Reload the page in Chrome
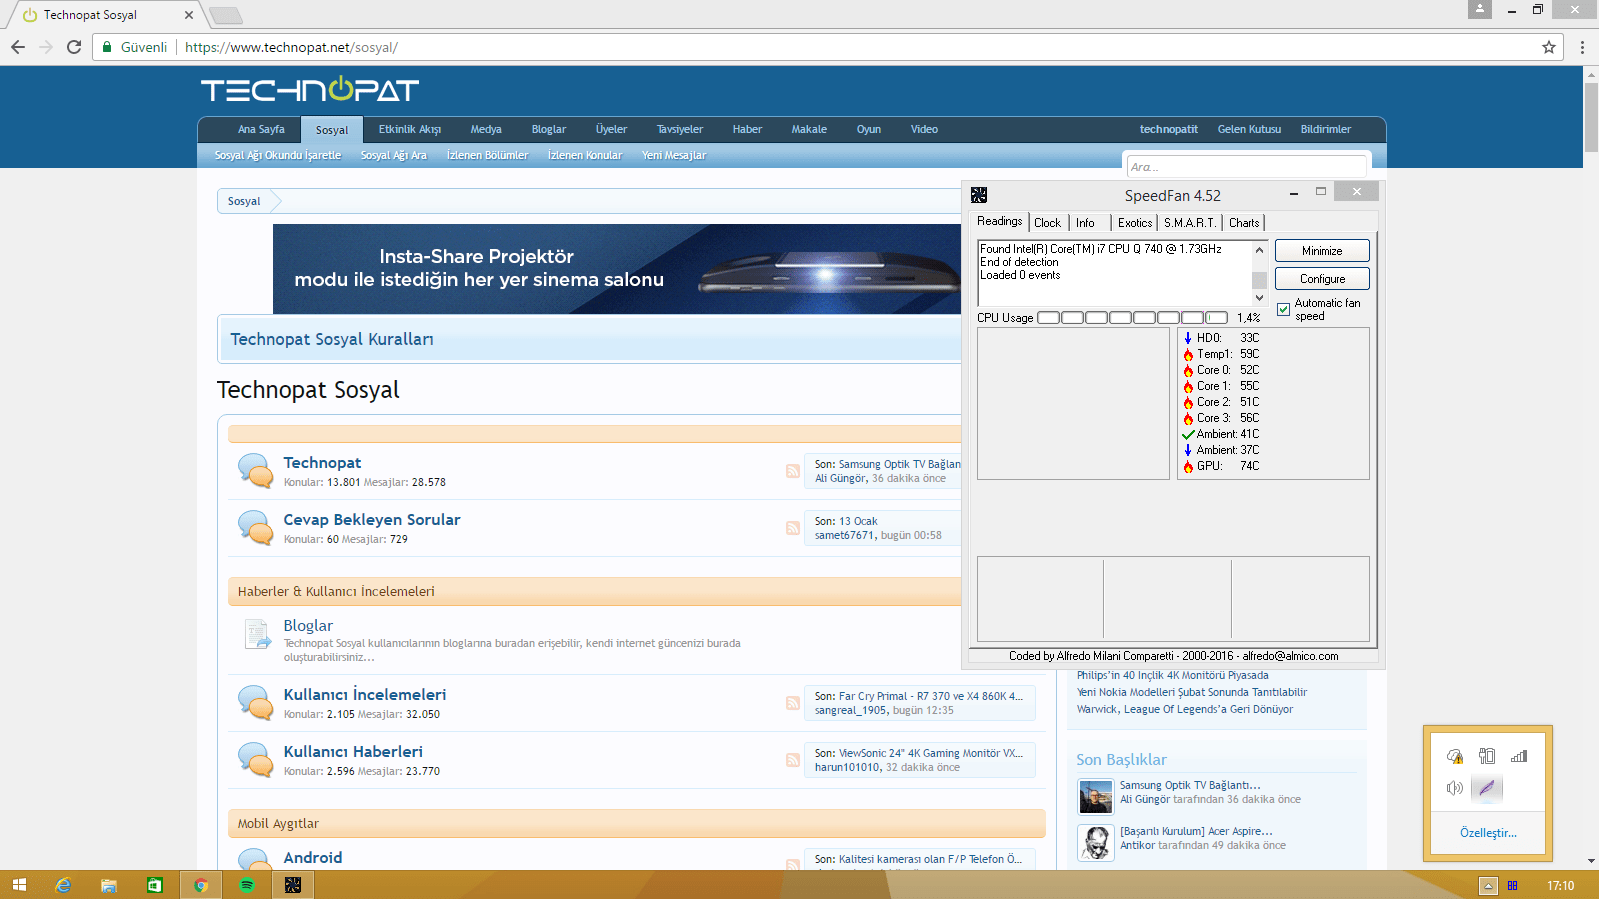Screen dimensions: 1599x899 point(74,47)
